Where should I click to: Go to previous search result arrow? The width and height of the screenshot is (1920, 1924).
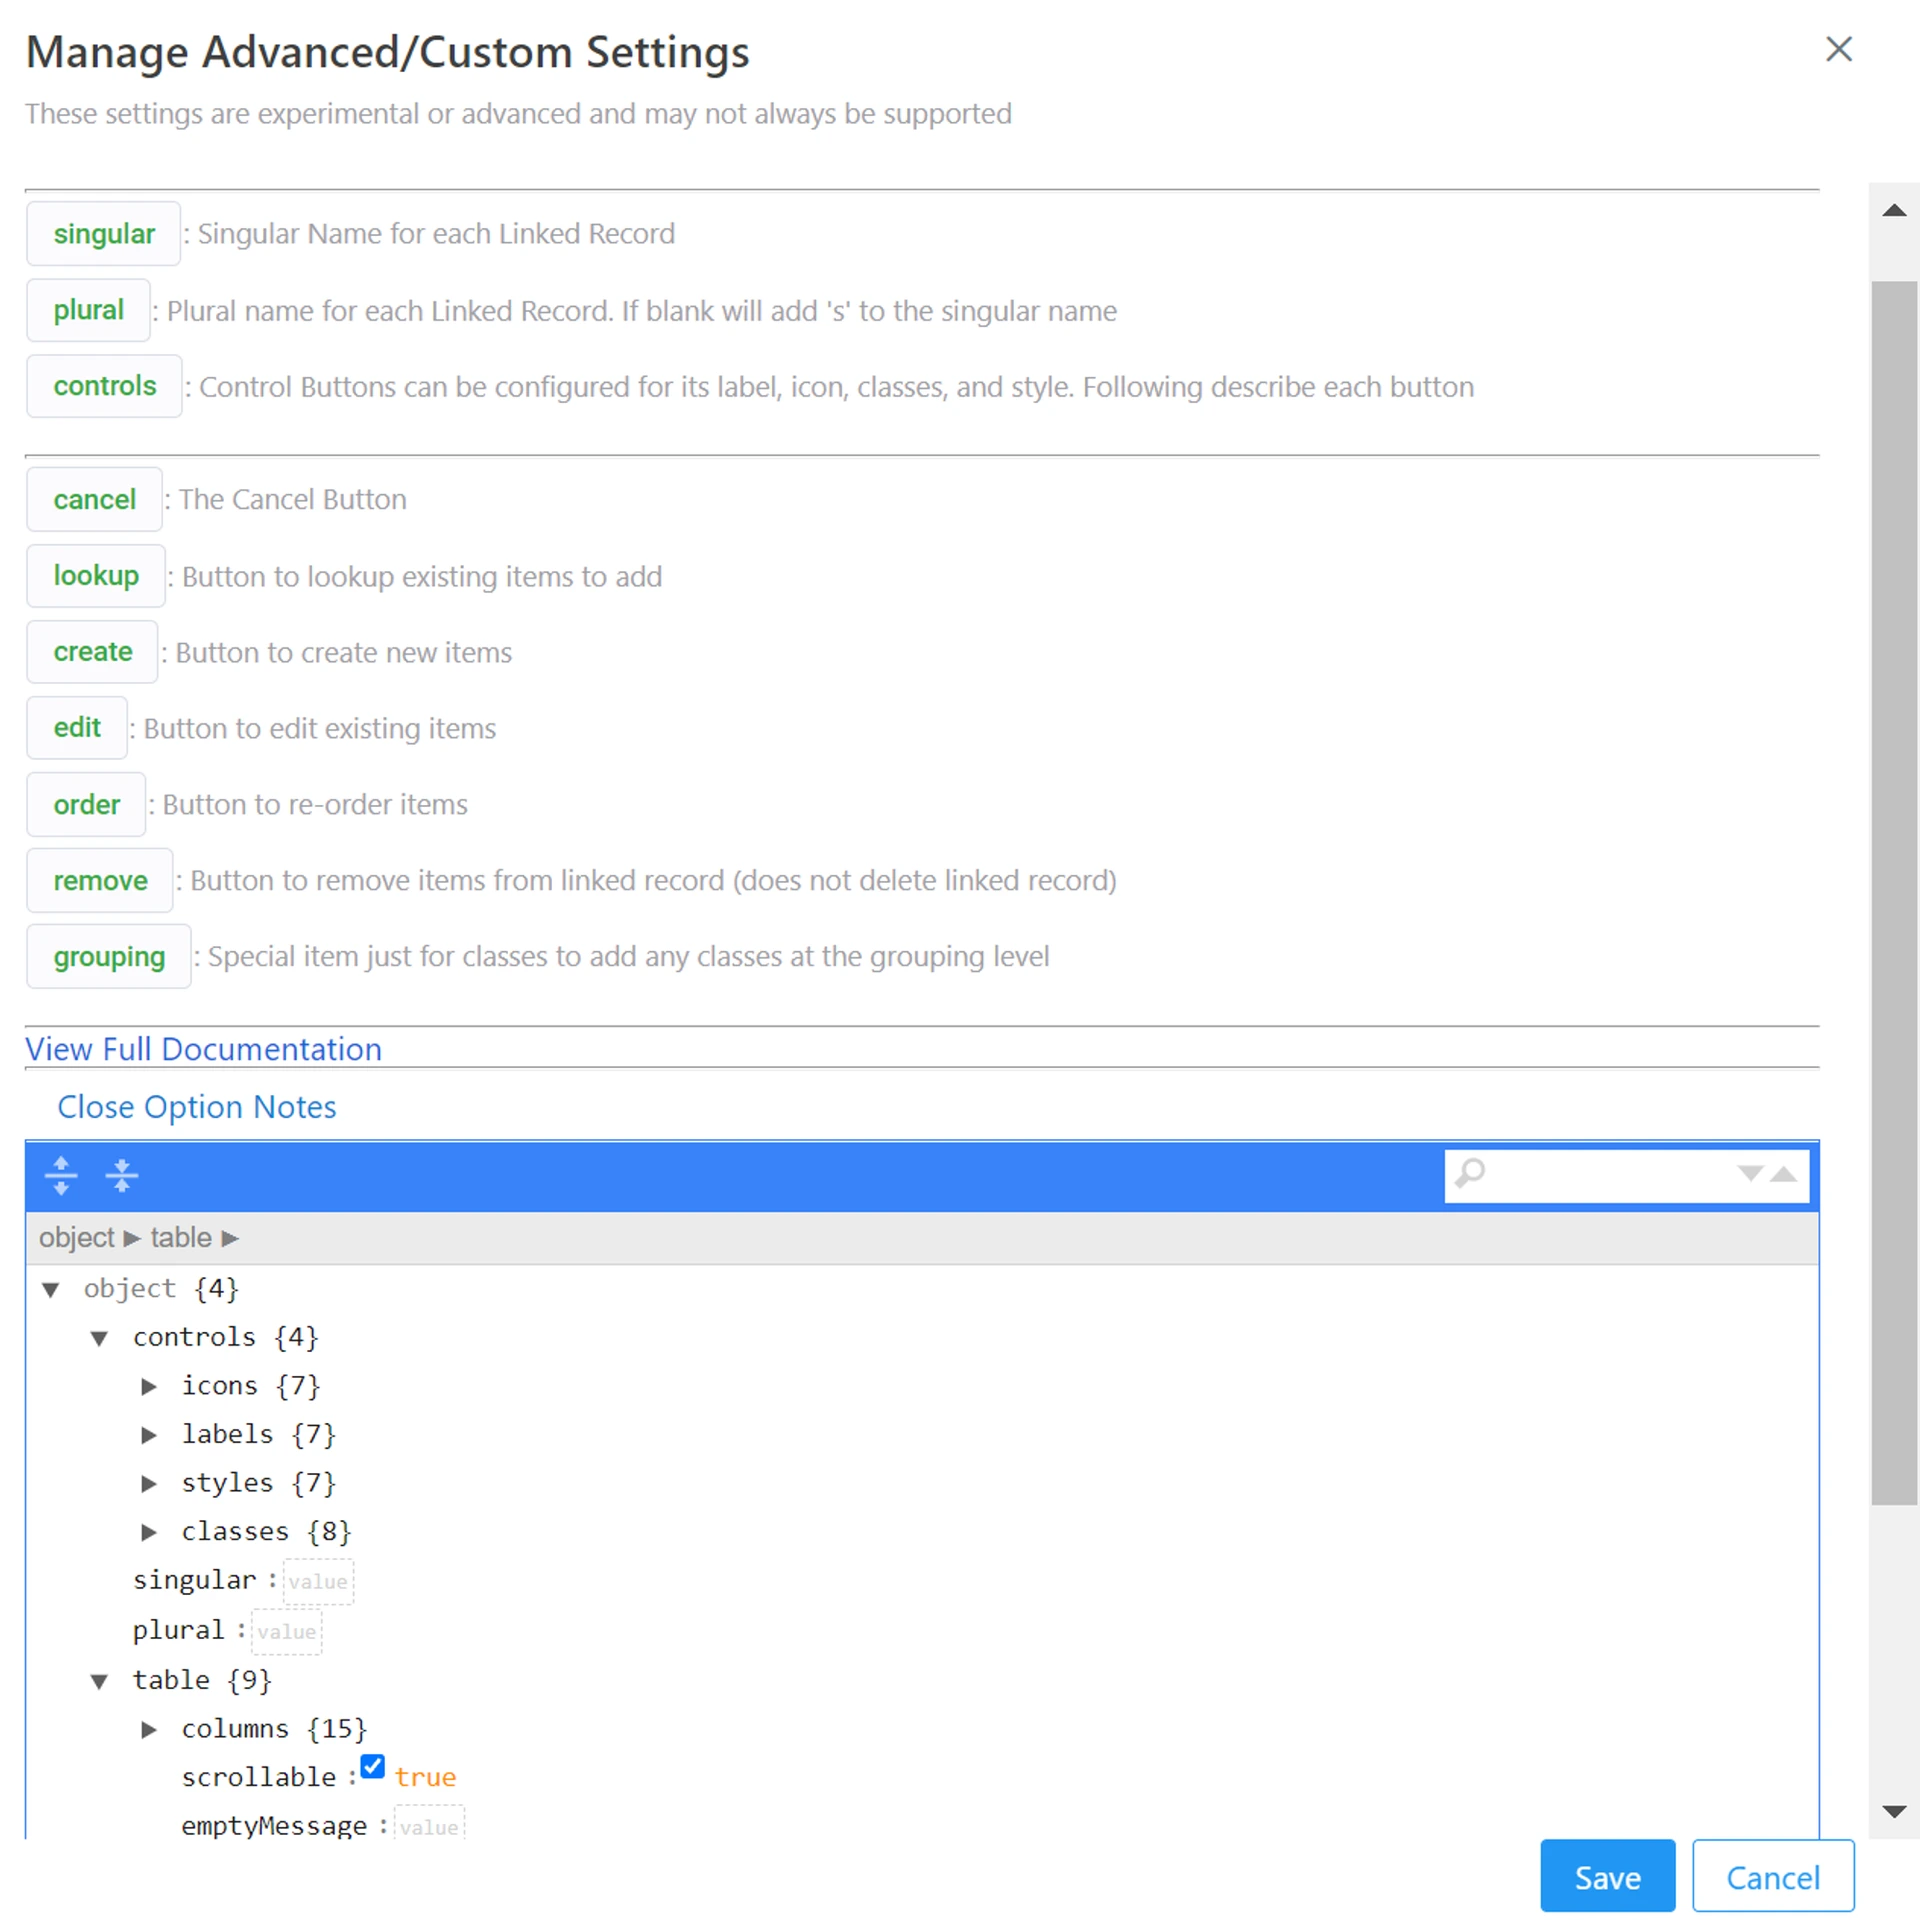click(x=1783, y=1173)
